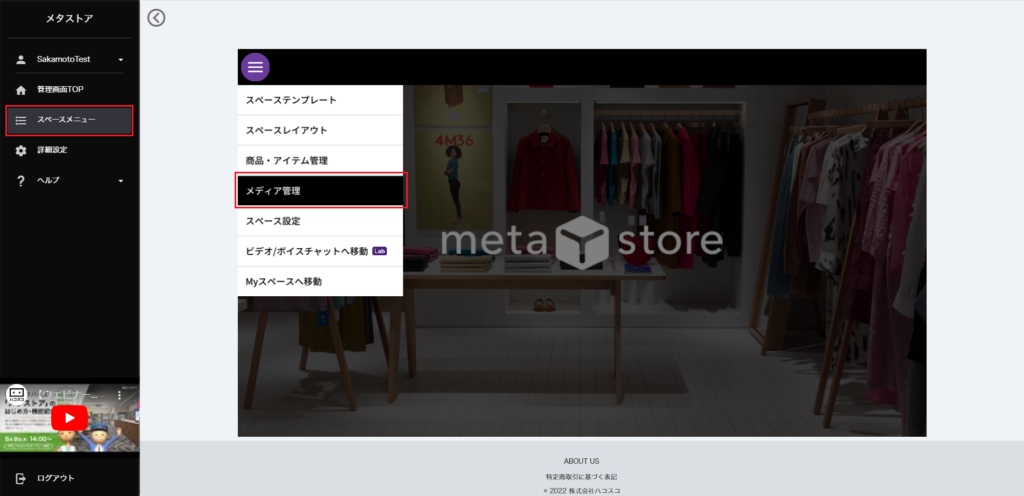
Task: Click the user avatar icon beside SakamotoTest
Action: [21, 59]
